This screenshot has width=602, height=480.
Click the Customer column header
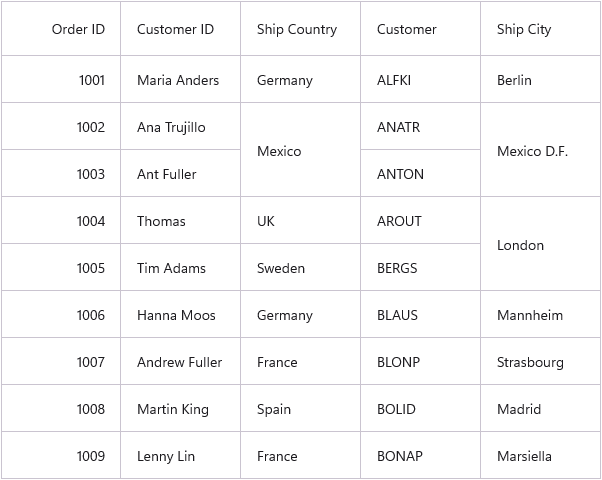[x=420, y=29]
